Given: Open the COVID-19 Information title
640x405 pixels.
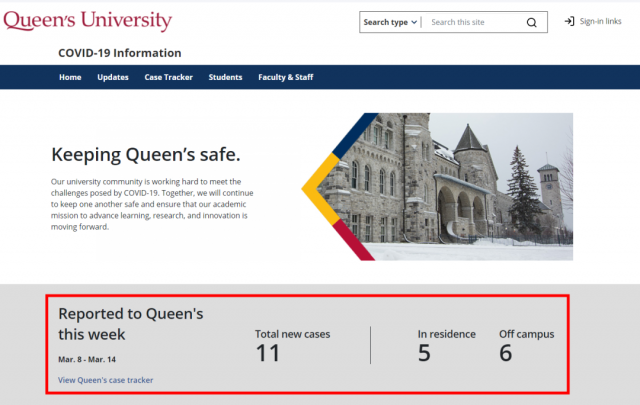Looking at the screenshot, I should (120, 53).
